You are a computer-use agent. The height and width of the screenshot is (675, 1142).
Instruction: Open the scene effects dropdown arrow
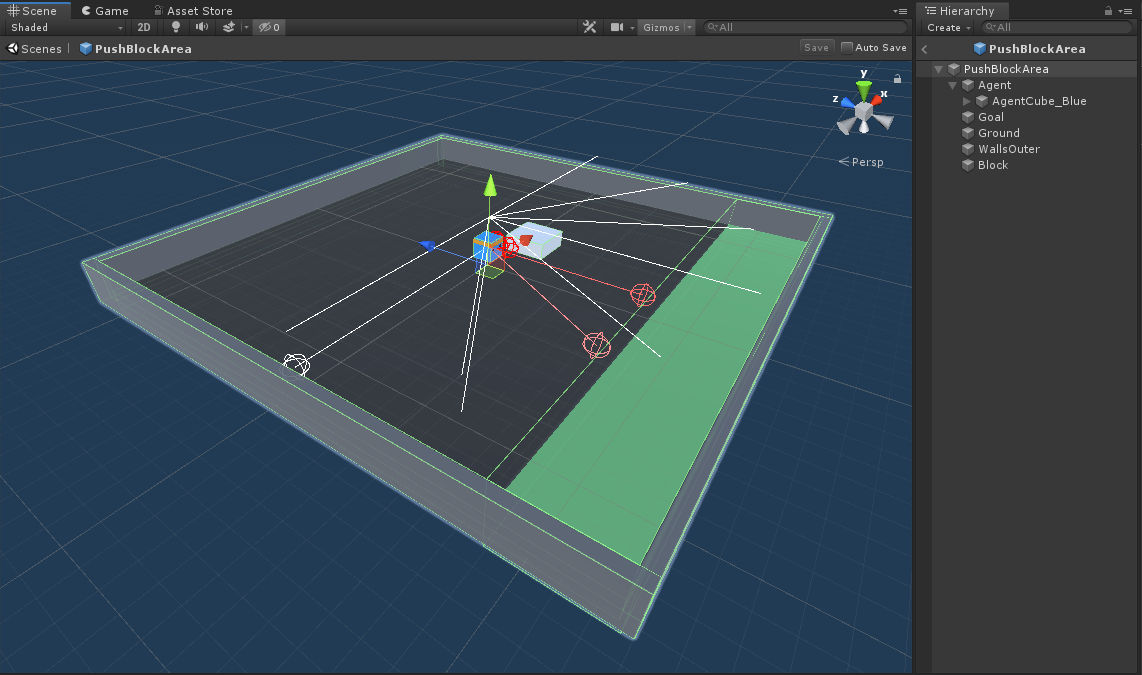coord(246,27)
